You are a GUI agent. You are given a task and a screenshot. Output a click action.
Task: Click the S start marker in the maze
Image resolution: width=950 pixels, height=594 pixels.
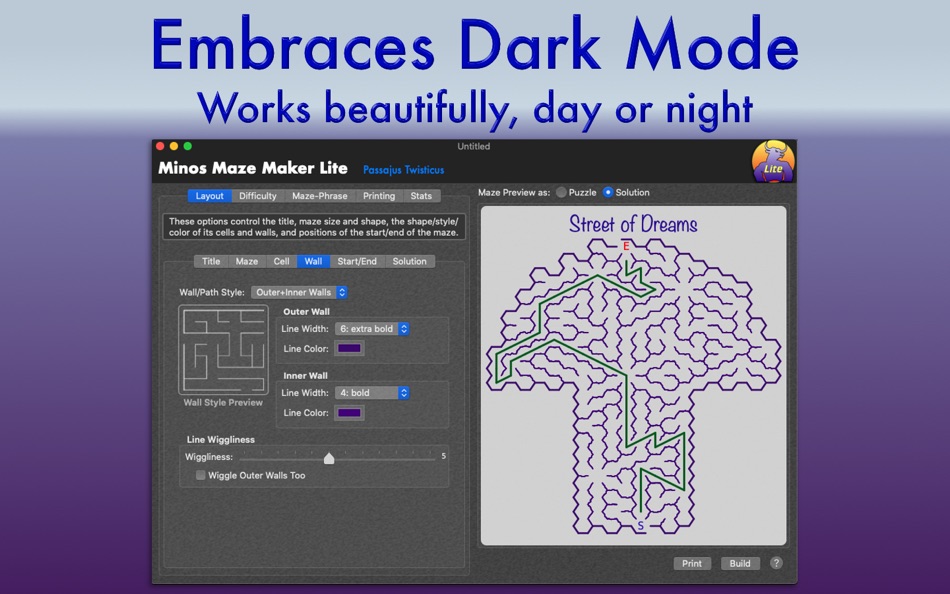(640, 526)
